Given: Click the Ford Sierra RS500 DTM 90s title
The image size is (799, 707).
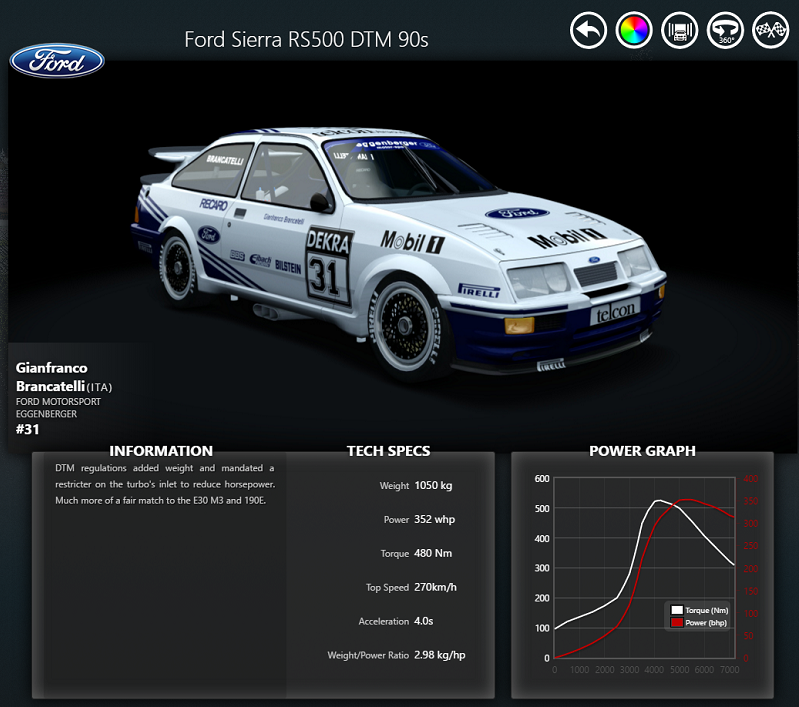Looking at the screenshot, I should click(306, 40).
